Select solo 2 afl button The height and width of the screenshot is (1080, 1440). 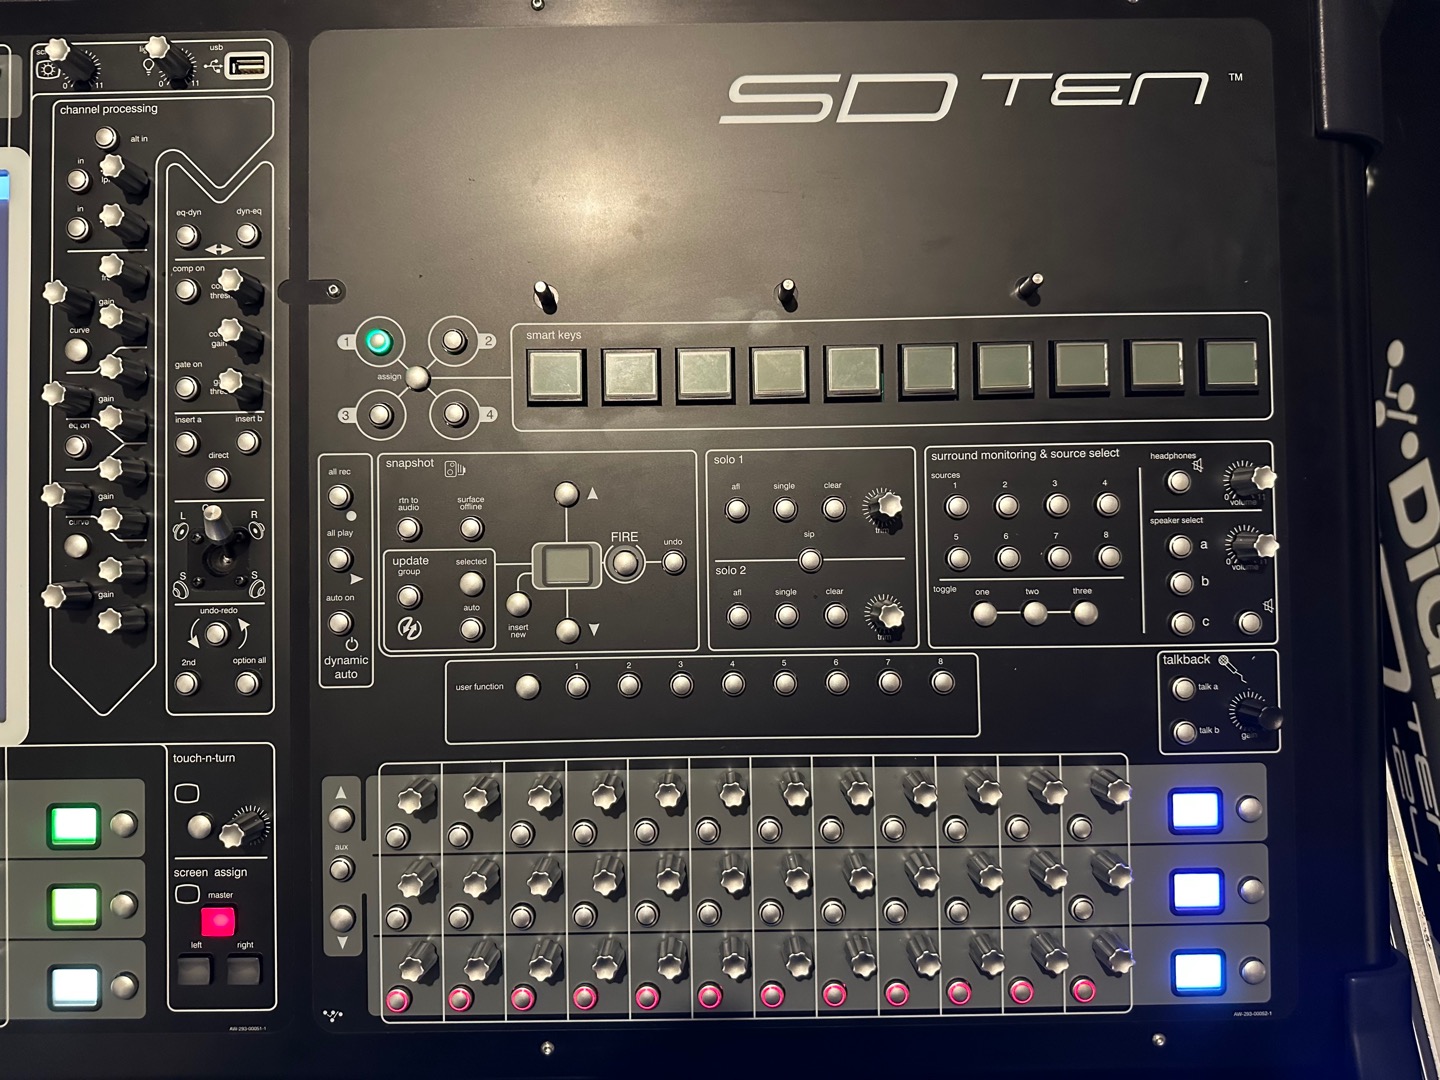tap(738, 616)
